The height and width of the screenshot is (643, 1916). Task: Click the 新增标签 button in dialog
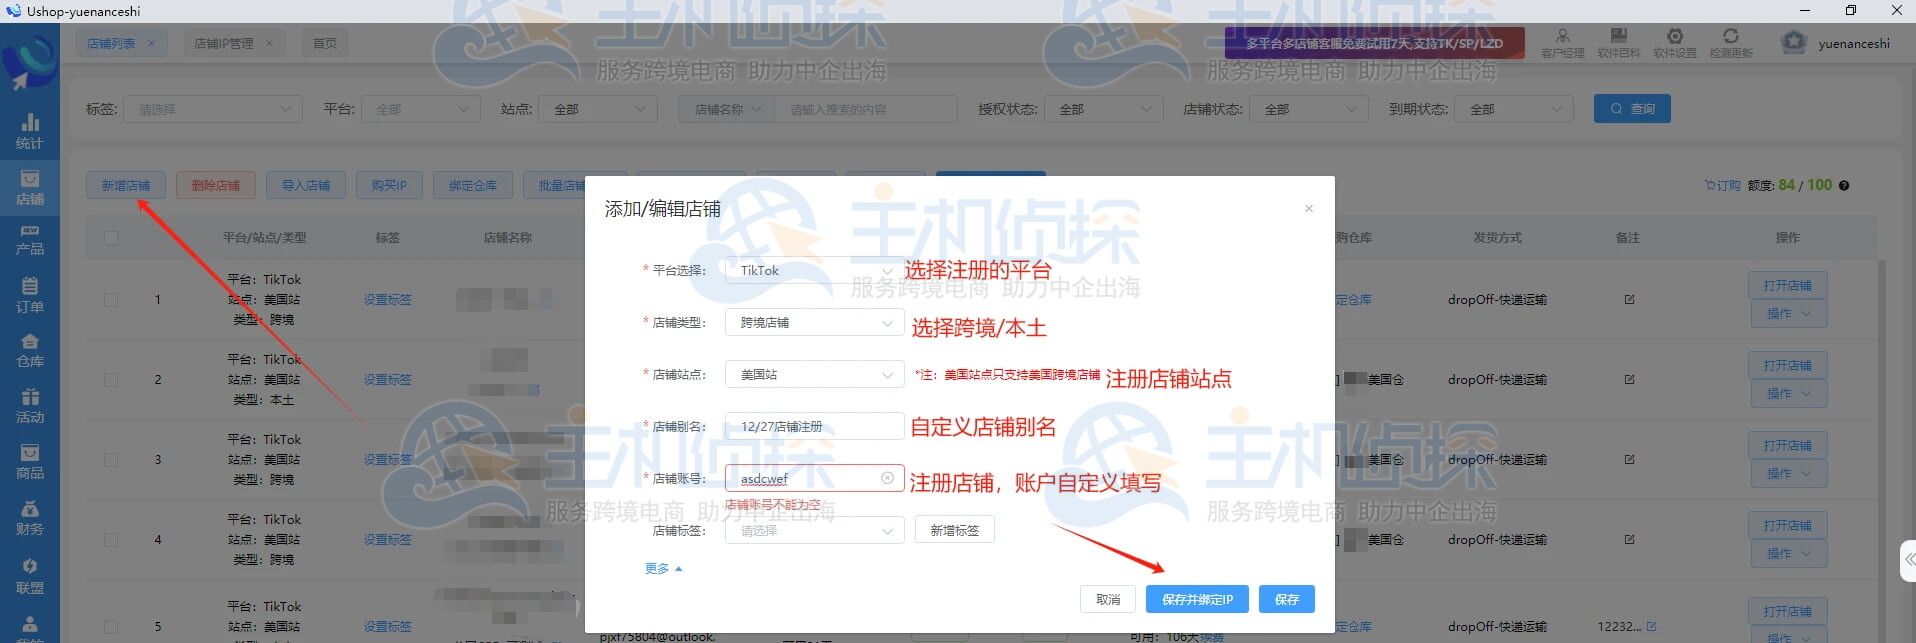pyautogui.click(x=955, y=530)
